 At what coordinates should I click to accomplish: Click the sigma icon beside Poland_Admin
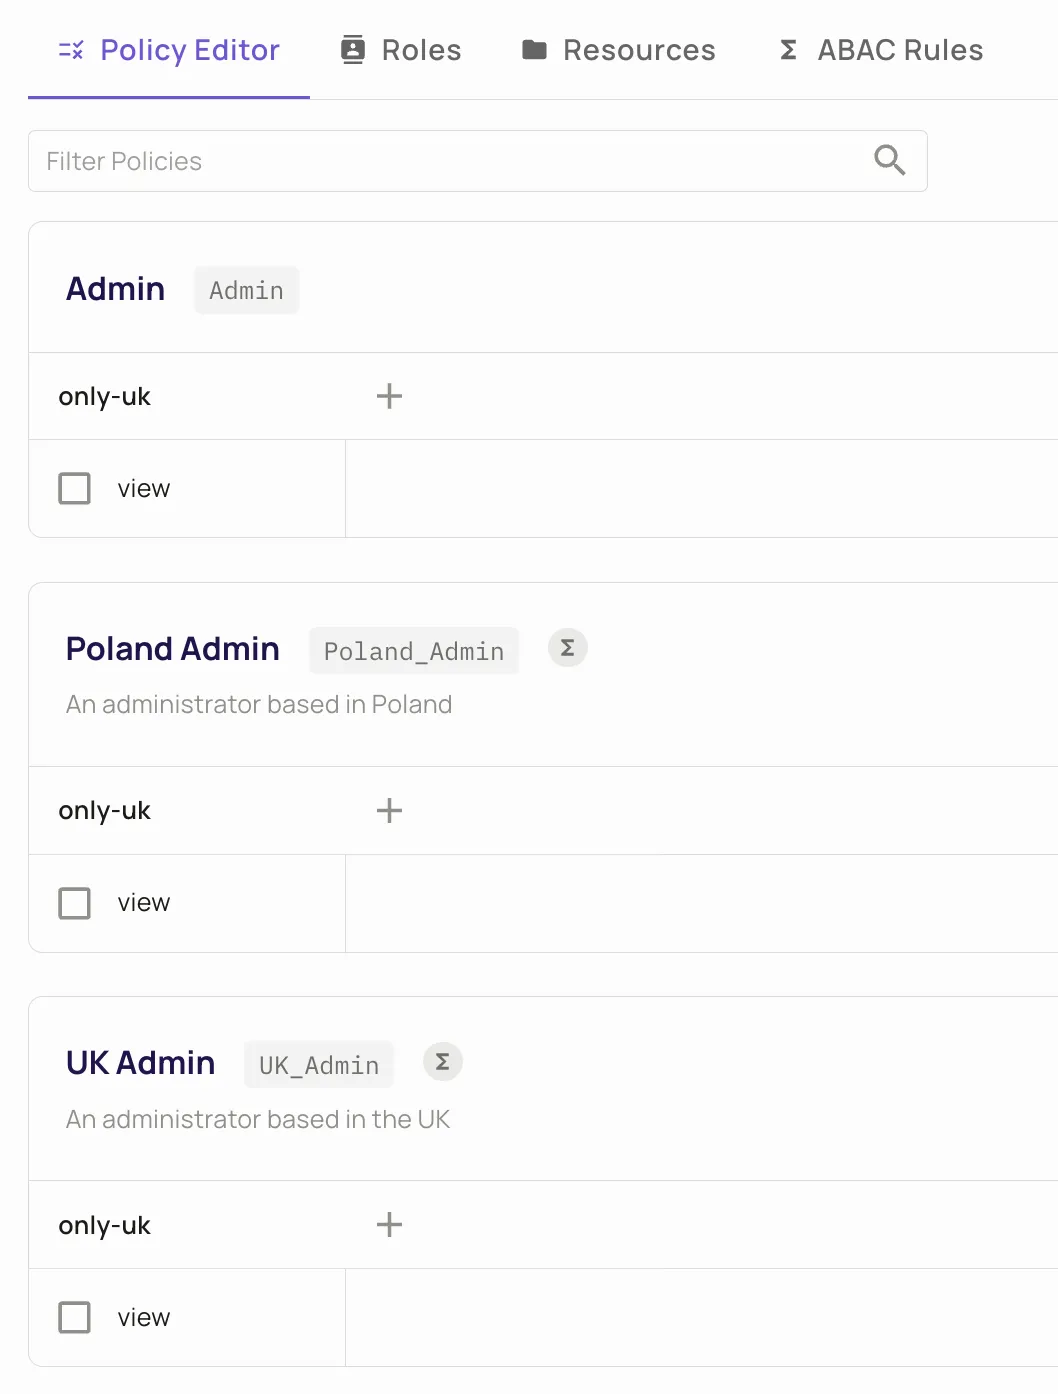(x=567, y=648)
